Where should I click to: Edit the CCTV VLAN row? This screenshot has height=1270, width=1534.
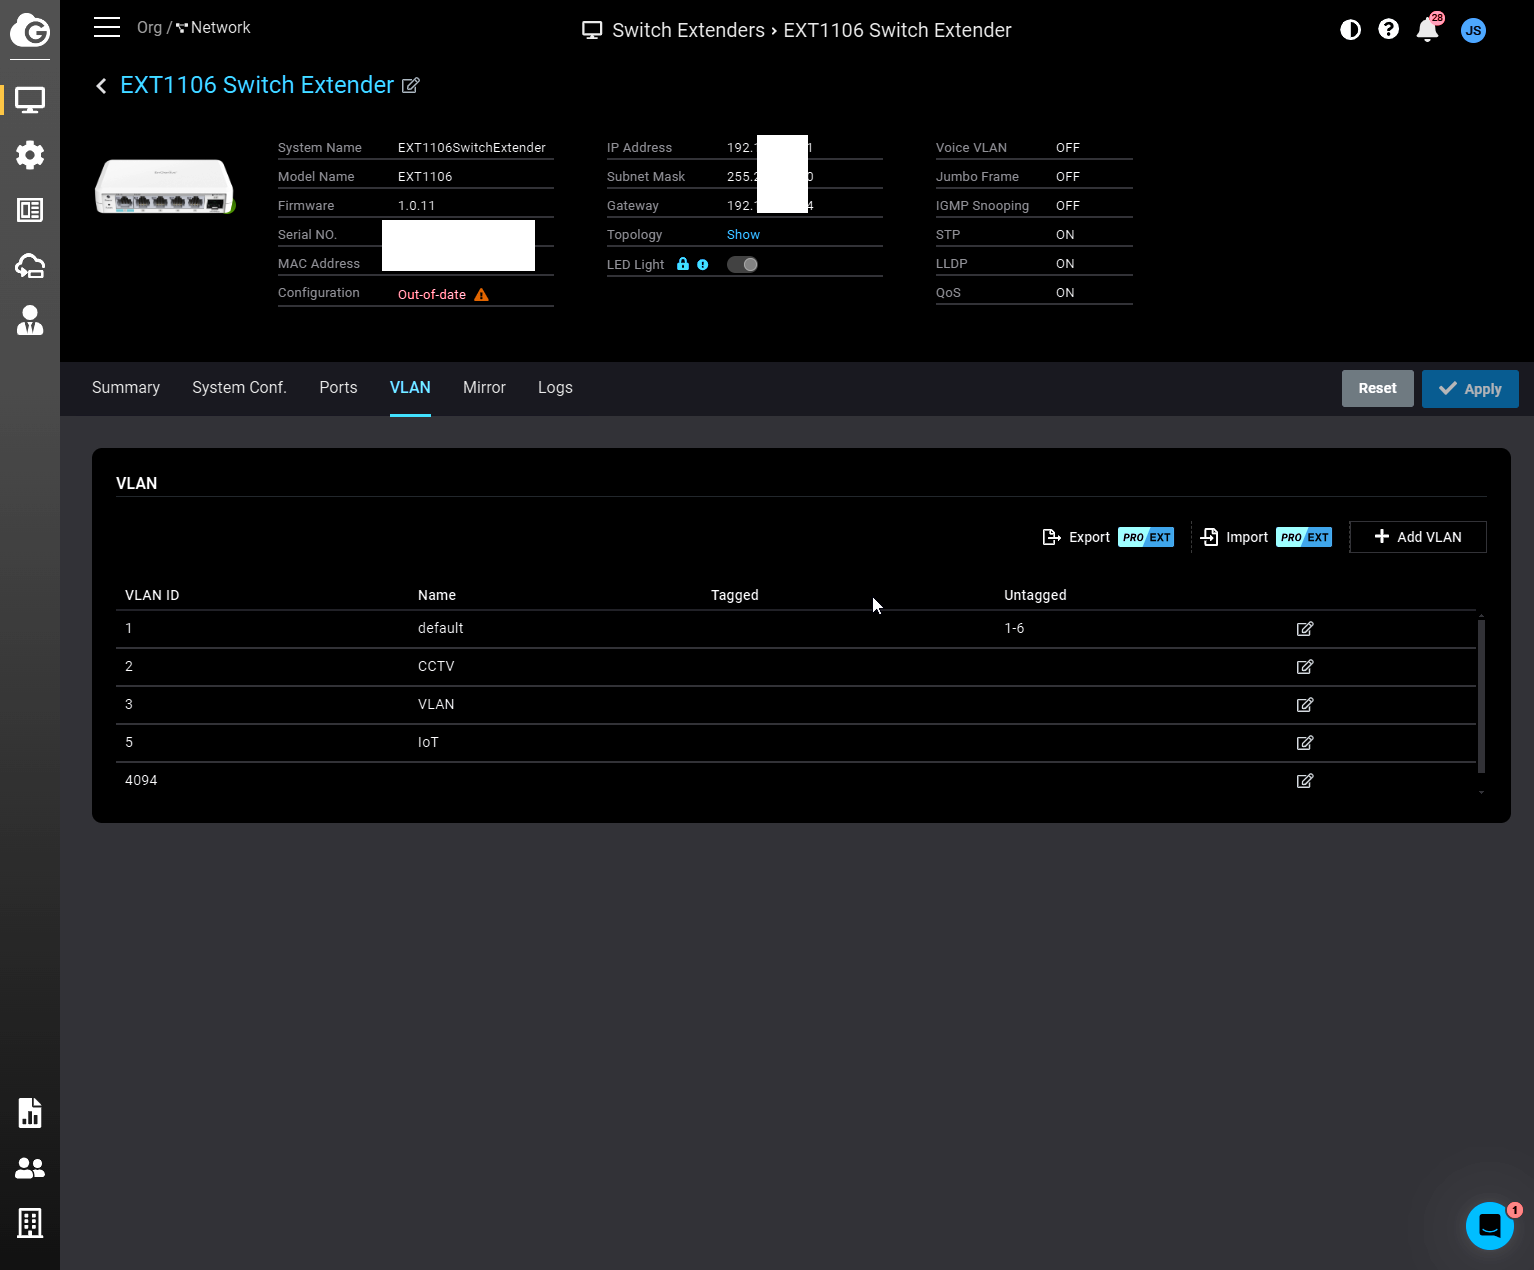point(1304,667)
